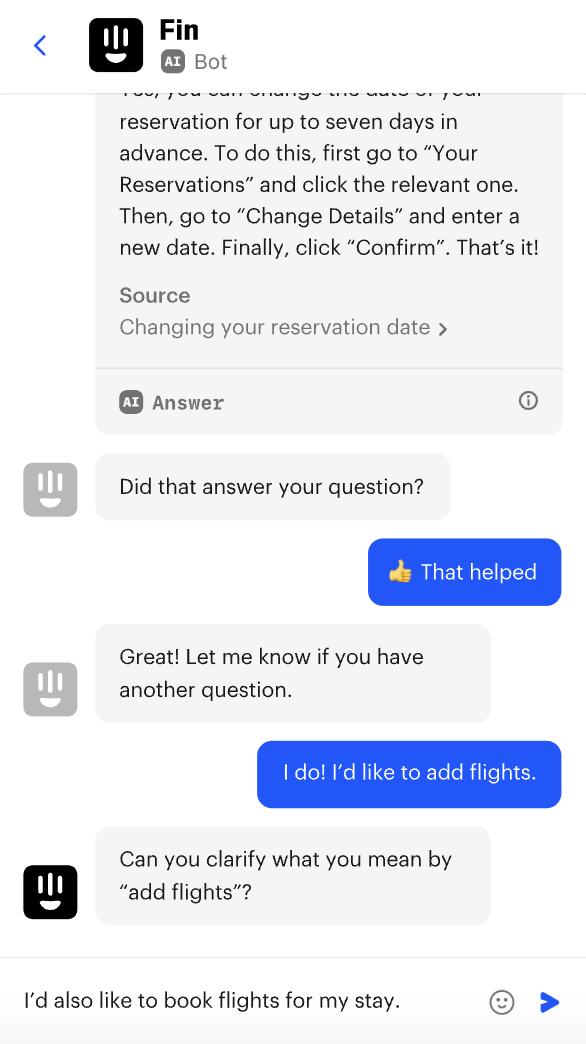This screenshot has height=1044, width=586.
Task: Click the gray bot avatar beside the clarify message
Action: pos(50,892)
